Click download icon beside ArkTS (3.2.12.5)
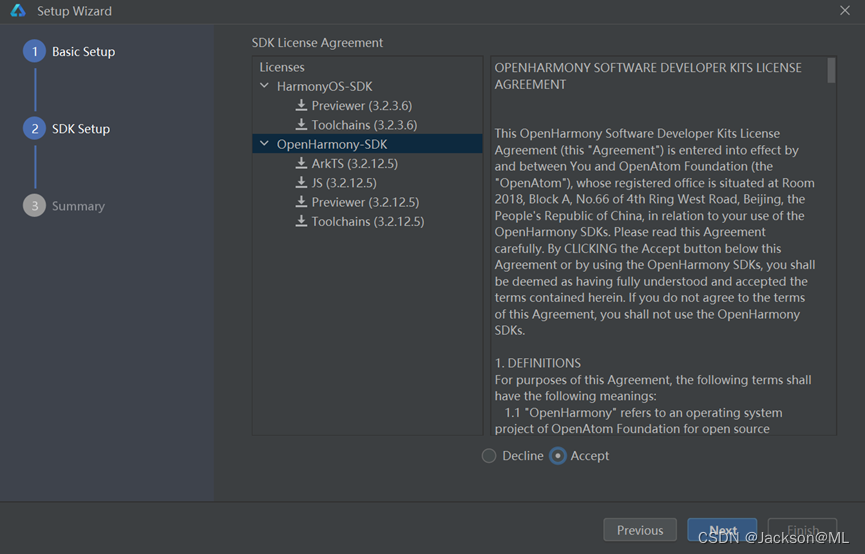The image size is (865, 554). coord(301,163)
